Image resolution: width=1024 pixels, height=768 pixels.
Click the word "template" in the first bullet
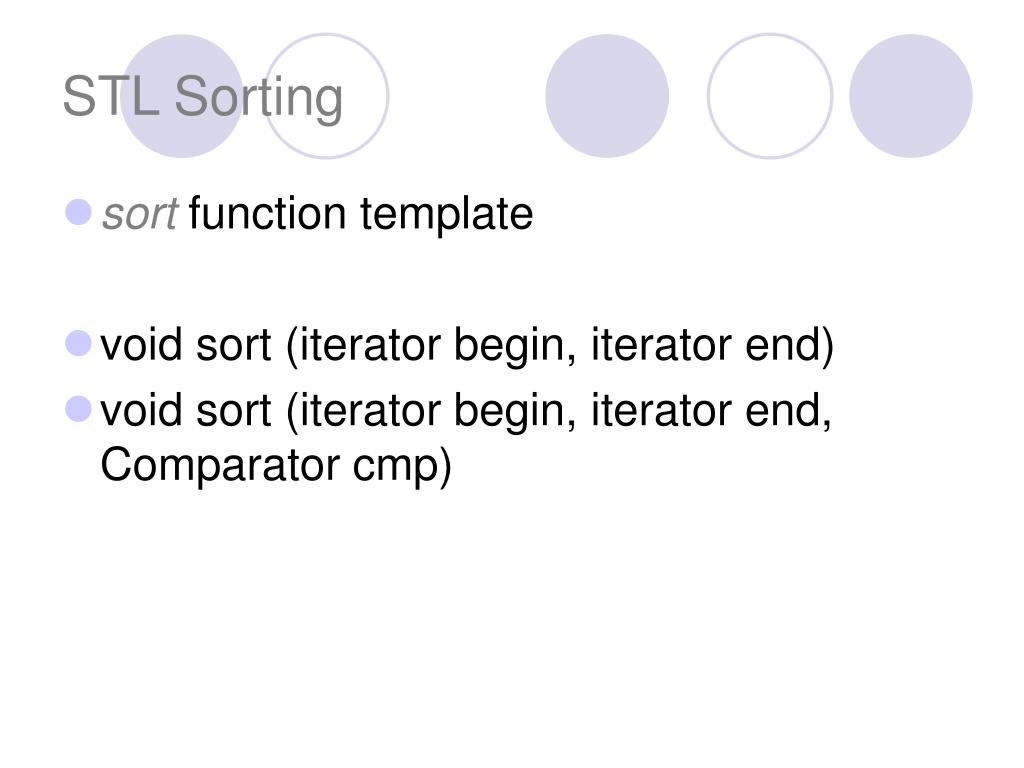pyautogui.click(x=447, y=214)
